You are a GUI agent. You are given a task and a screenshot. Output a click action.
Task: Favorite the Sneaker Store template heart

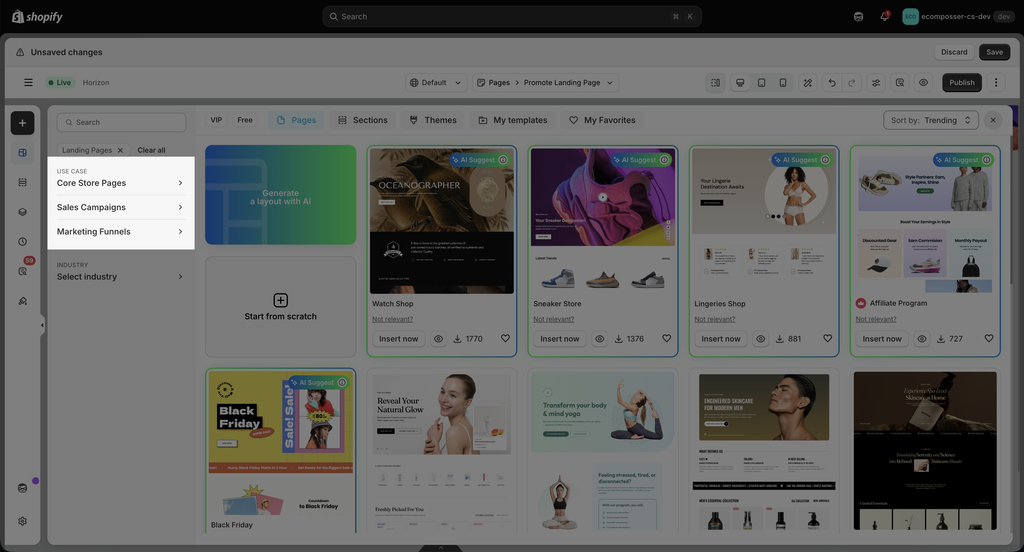pyautogui.click(x=667, y=338)
